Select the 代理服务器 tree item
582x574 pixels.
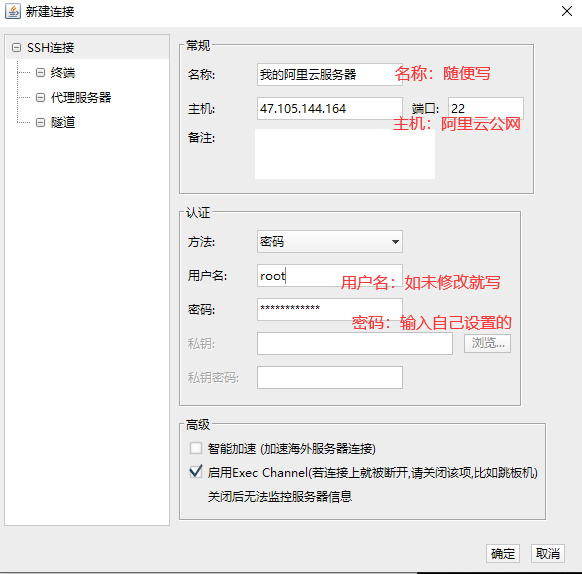click(x=81, y=97)
